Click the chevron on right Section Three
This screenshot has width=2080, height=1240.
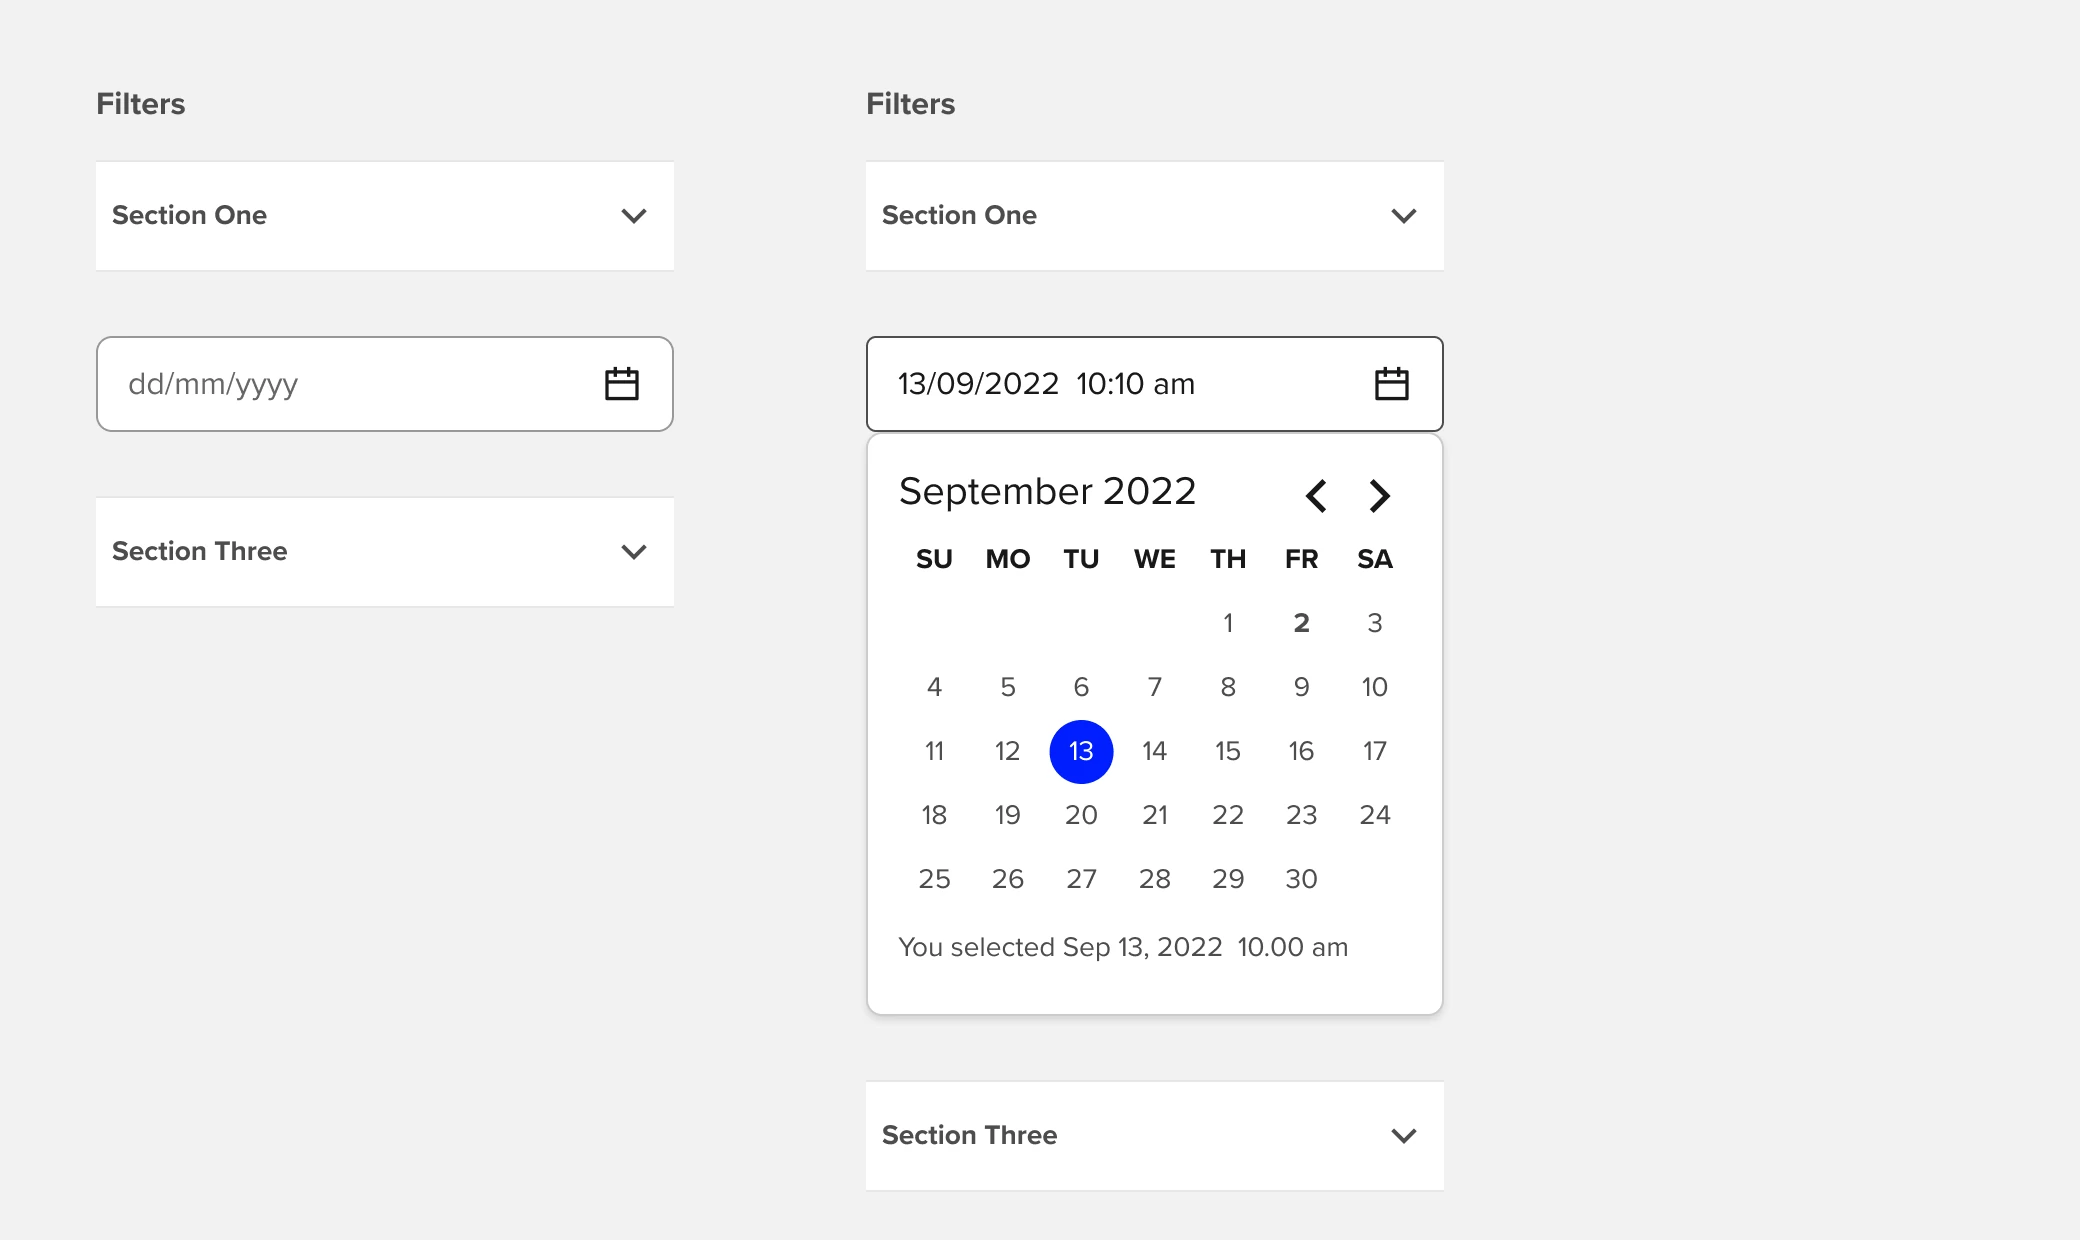(1402, 1135)
